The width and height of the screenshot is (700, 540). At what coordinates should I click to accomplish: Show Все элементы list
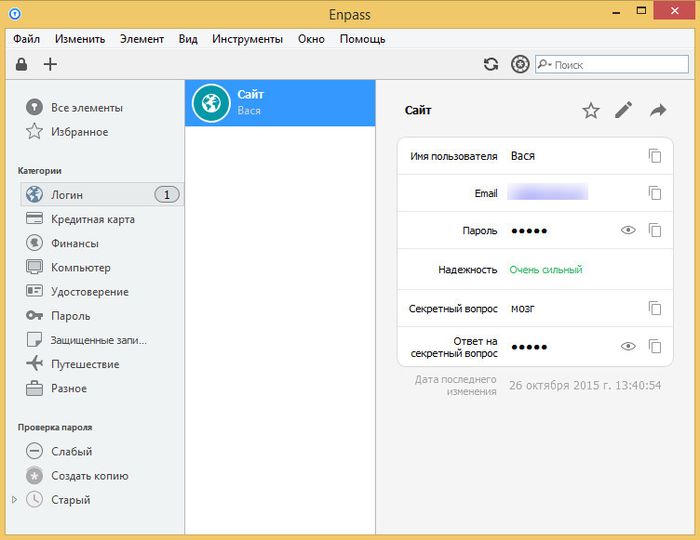click(x=86, y=107)
